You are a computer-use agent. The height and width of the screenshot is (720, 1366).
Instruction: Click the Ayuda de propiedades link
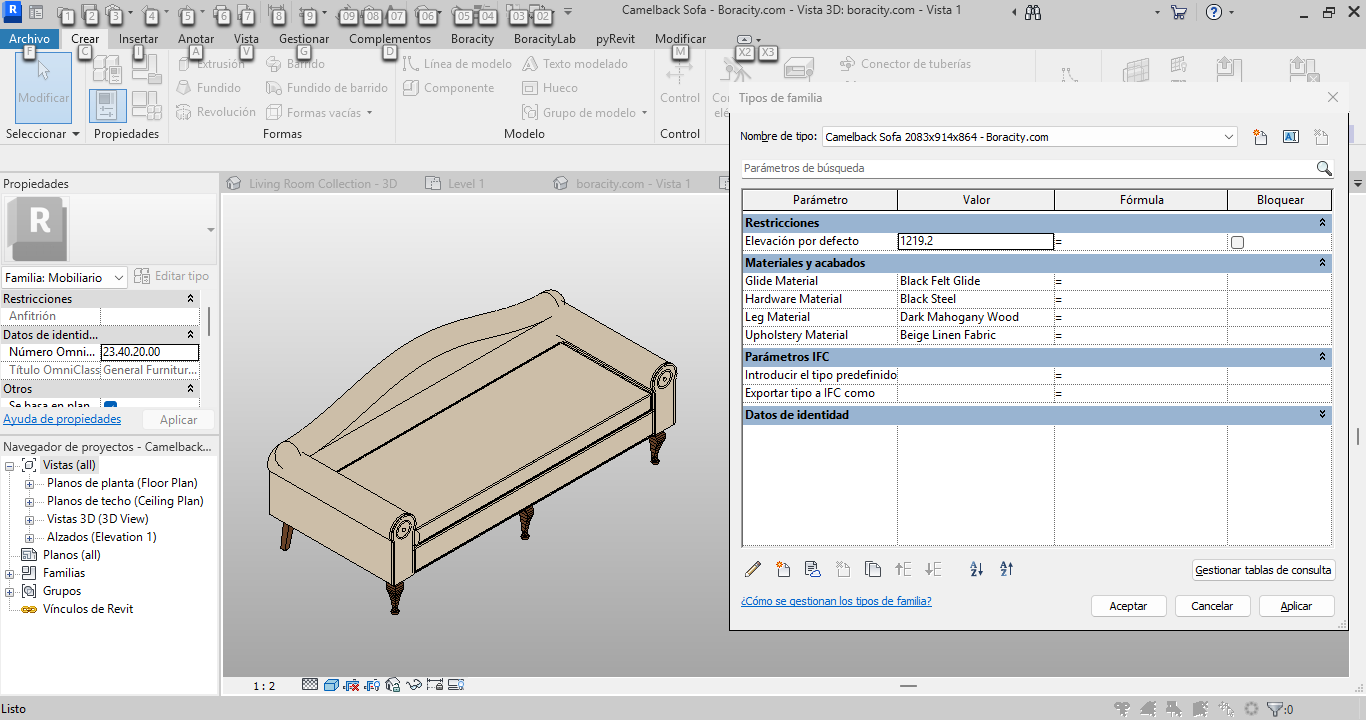[62, 419]
